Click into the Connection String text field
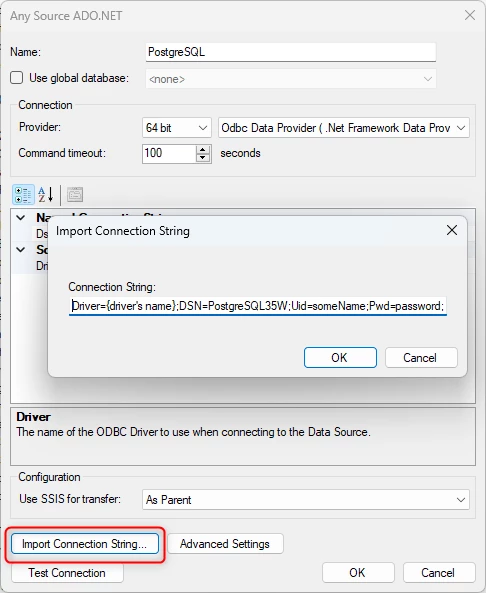Screen dimensions: 486x593 [x=258, y=306]
